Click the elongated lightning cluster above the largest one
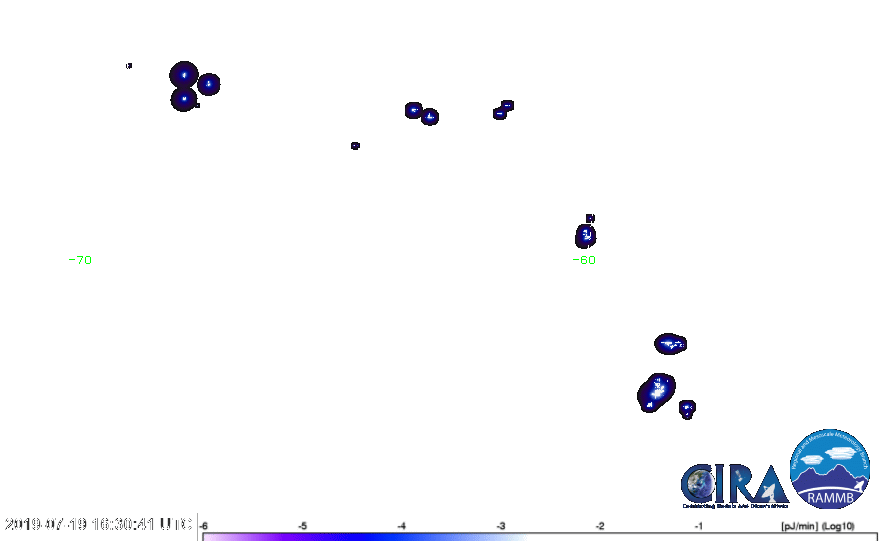 670,344
